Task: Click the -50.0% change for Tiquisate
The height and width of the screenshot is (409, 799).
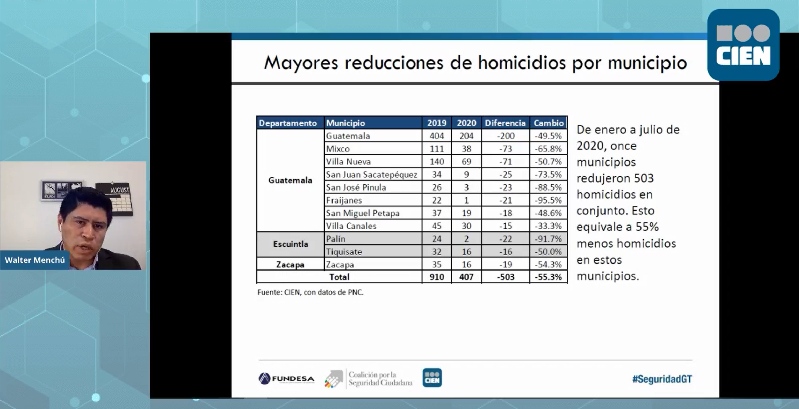Action: [x=549, y=252]
